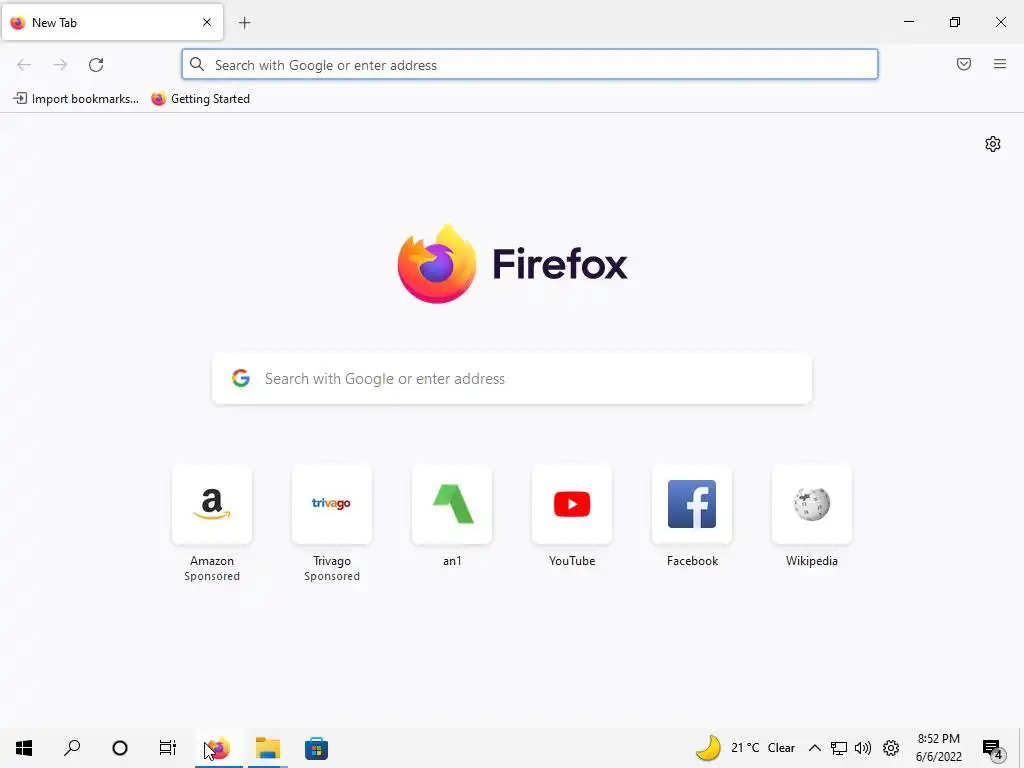Open File Explorer from the taskbar

coord(268,748)
